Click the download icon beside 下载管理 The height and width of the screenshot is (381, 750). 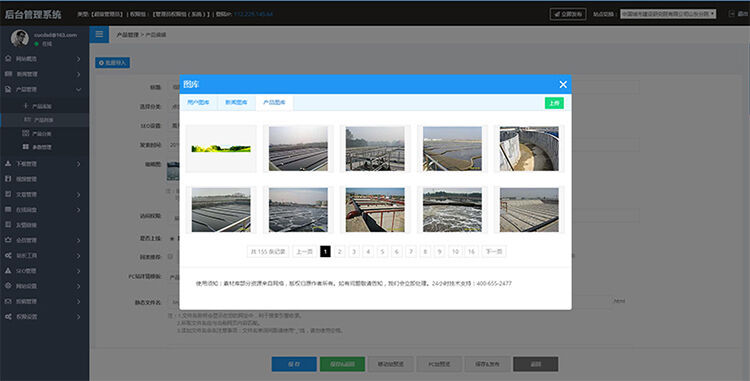(x=8, y=163)
